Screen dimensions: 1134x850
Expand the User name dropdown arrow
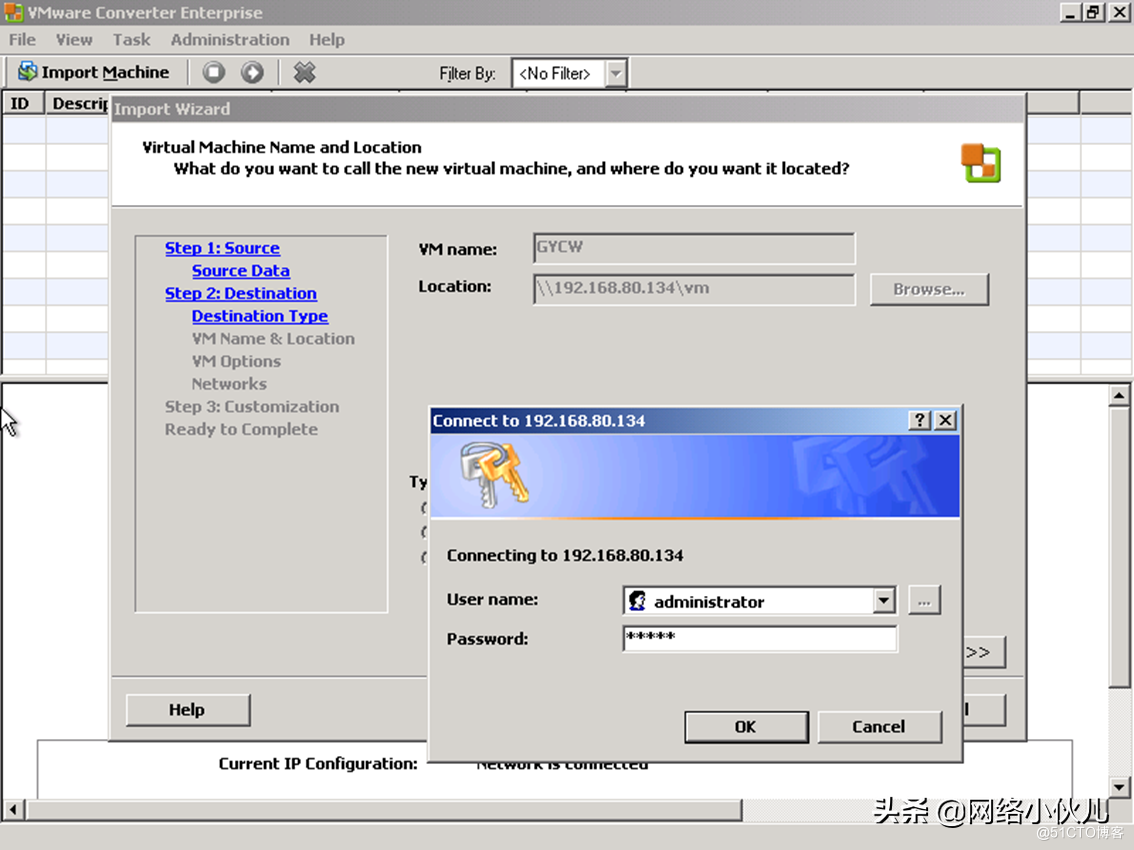pyautogui.click(x=884, y=600)
